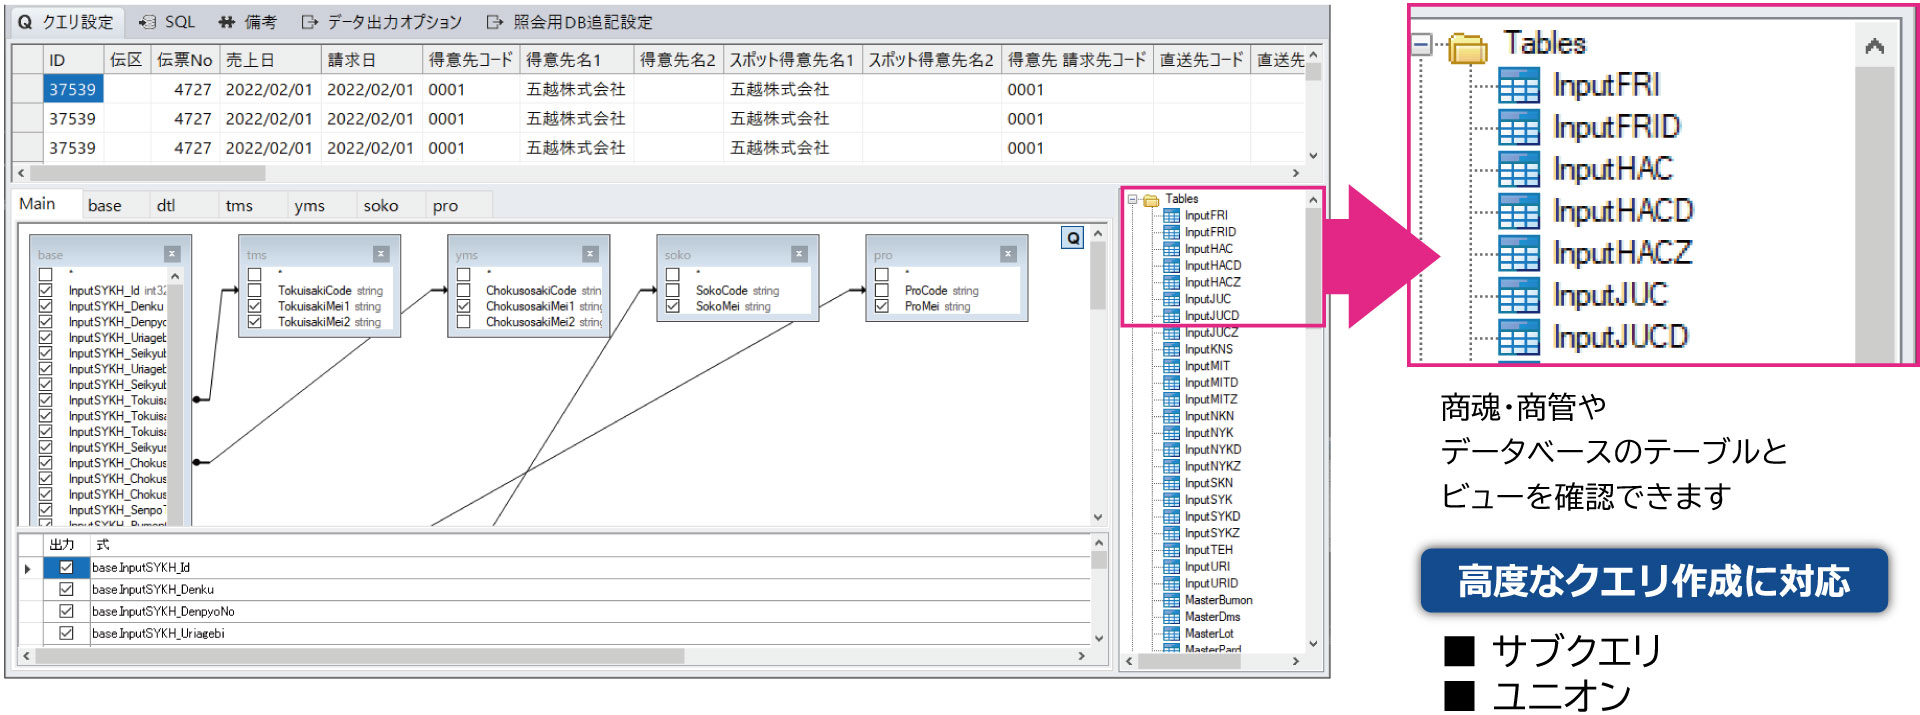Click the InputKNS table icon
The height and width of the screenshot is (715, 1920).
click(1171, 350)
